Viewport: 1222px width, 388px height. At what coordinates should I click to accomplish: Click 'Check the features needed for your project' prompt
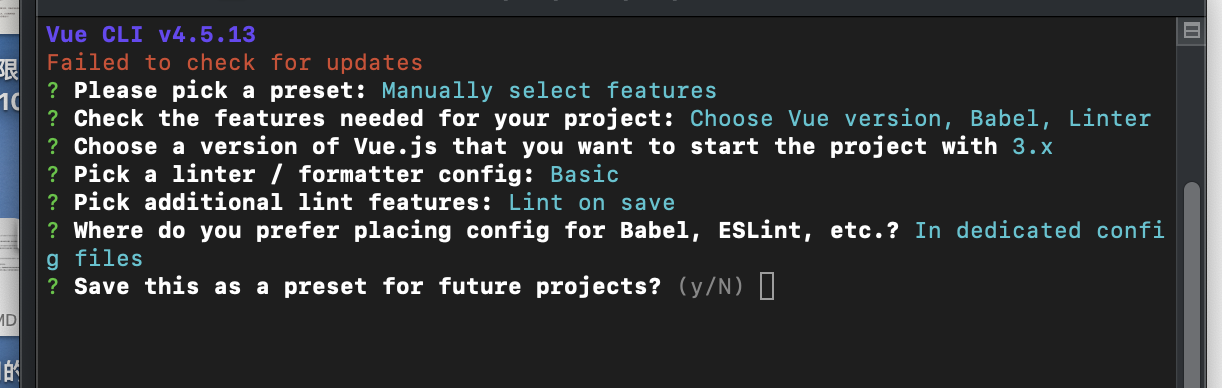(374, 118)
